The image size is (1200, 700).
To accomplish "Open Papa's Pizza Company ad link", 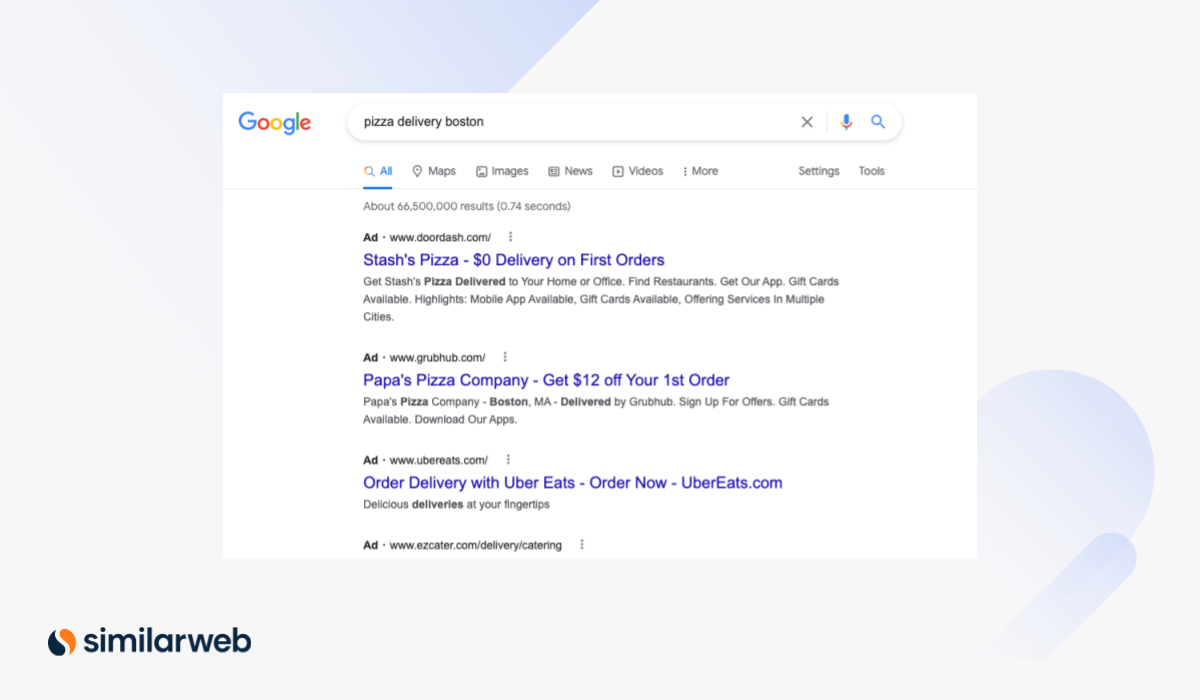I will pos(546,380).
